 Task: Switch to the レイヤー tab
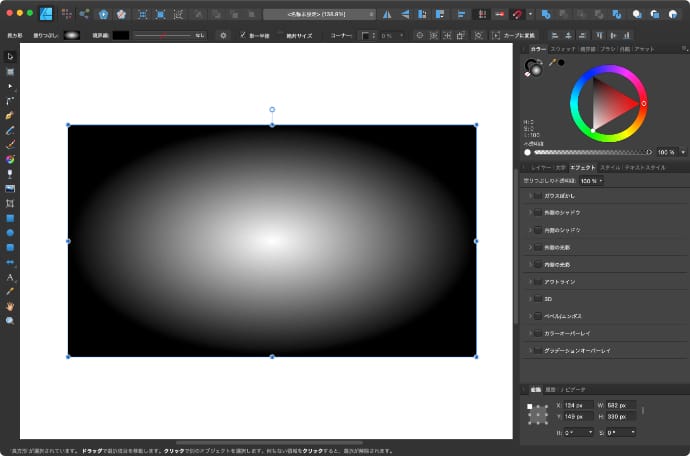(x=541, y=167)
